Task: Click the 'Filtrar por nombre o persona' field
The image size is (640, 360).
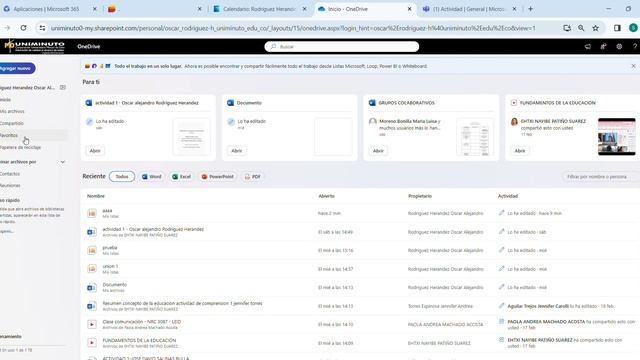Action: (601, 177)
